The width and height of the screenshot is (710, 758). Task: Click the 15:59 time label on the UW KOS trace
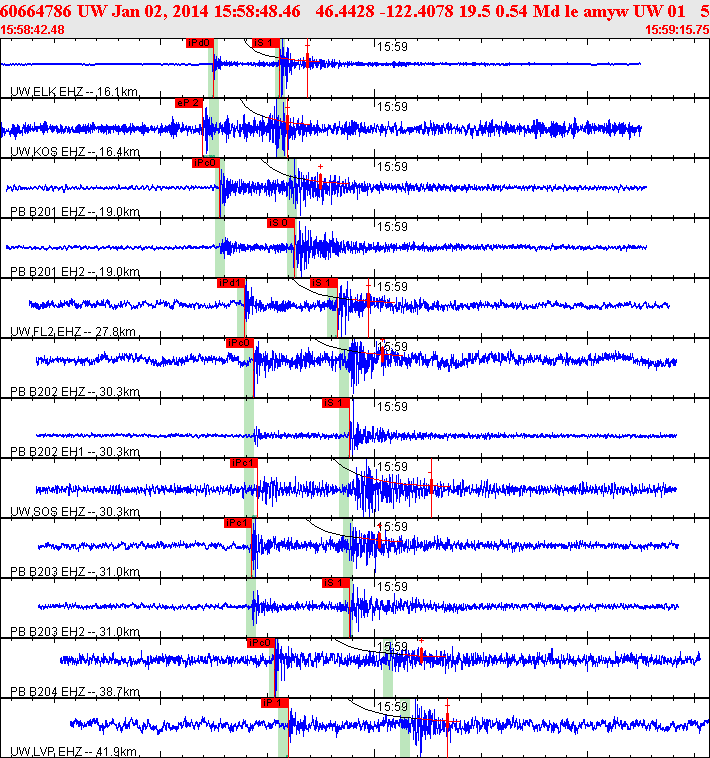click(392, 107)
